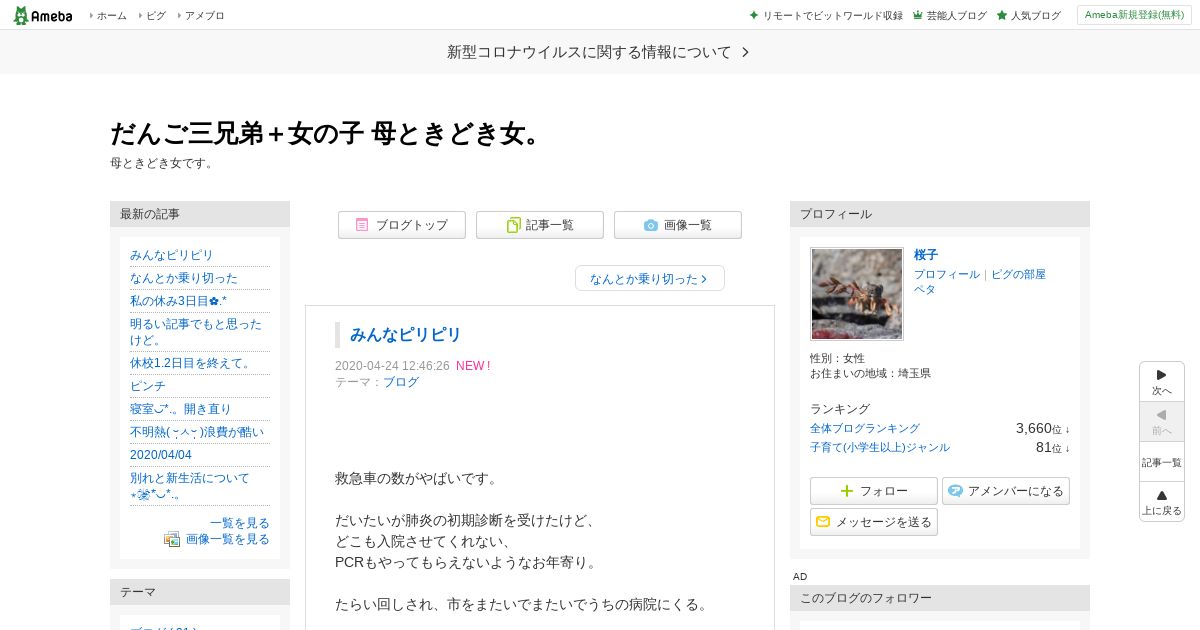Click 画像一覧を見る in sidebar
The image size is (1200, 630).
coord(228,539)
